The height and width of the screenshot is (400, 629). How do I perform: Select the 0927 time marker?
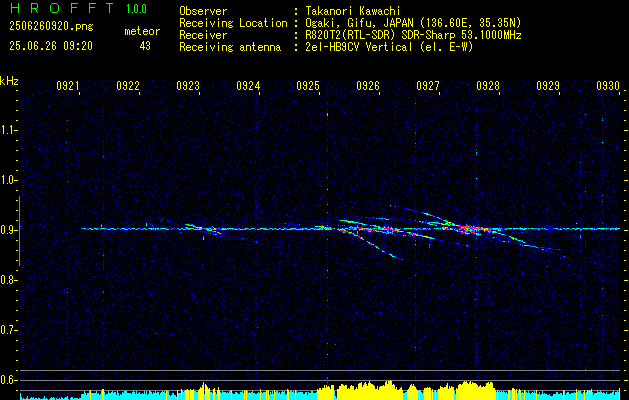click(x=428, y=86)
